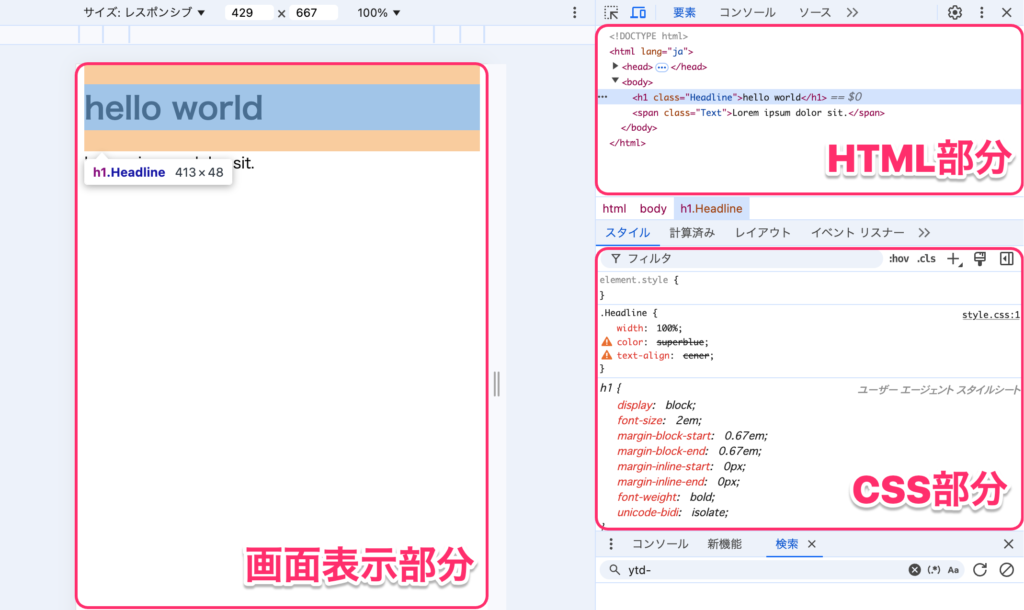Image resolution: width=1024 pixels, height=610 pixels.
Task: Activate the element inspector picker icon
Action: pos(612,13)
